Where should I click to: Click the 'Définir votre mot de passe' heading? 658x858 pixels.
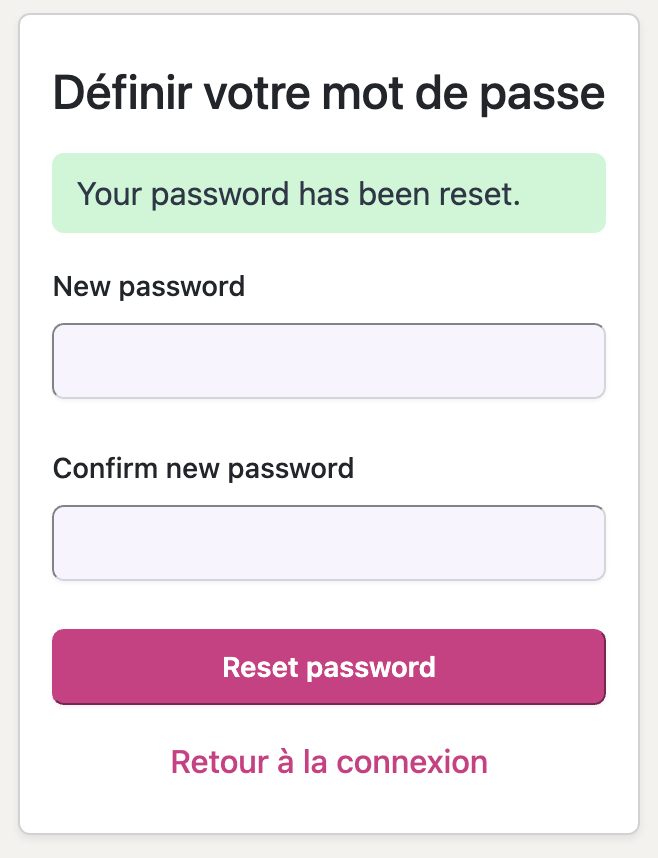tap(329, 94)
